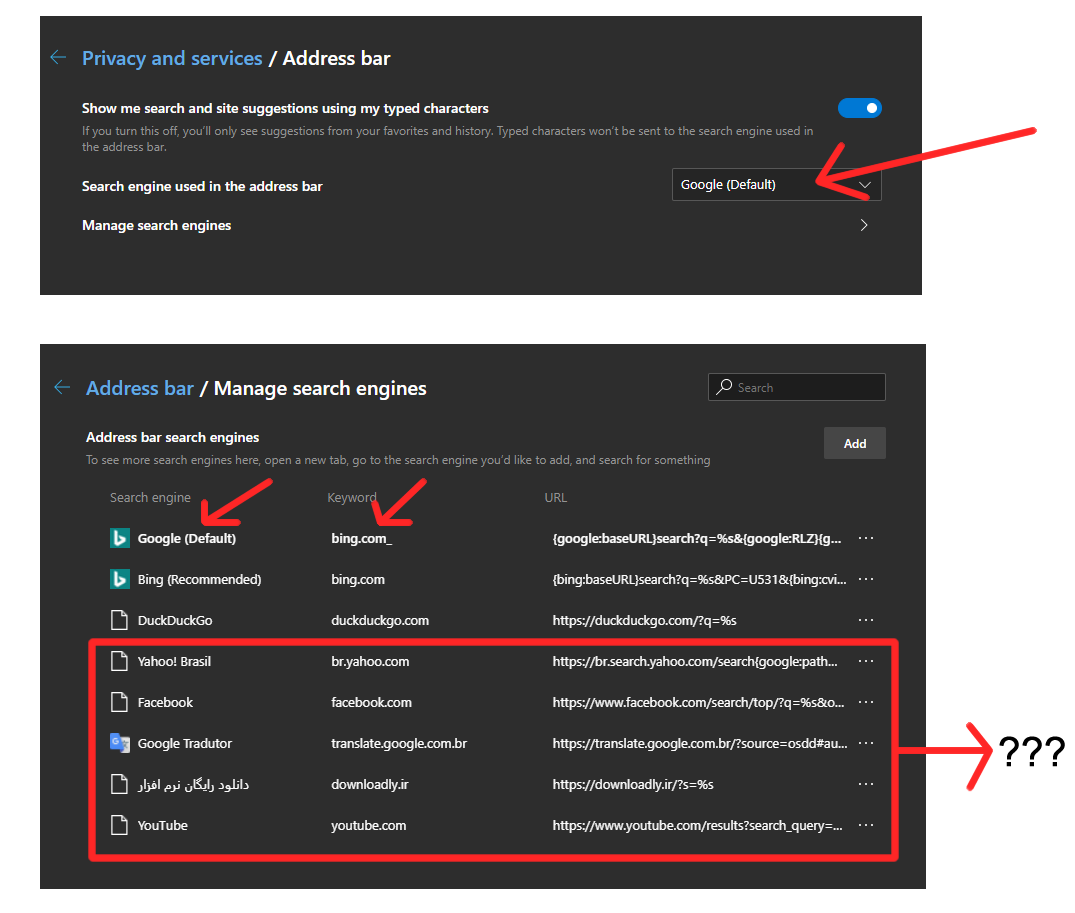This screenshot has height=913, width=1075.
Task: Click the Yahoo! Brasil page icon
Action: click(120, 661)
